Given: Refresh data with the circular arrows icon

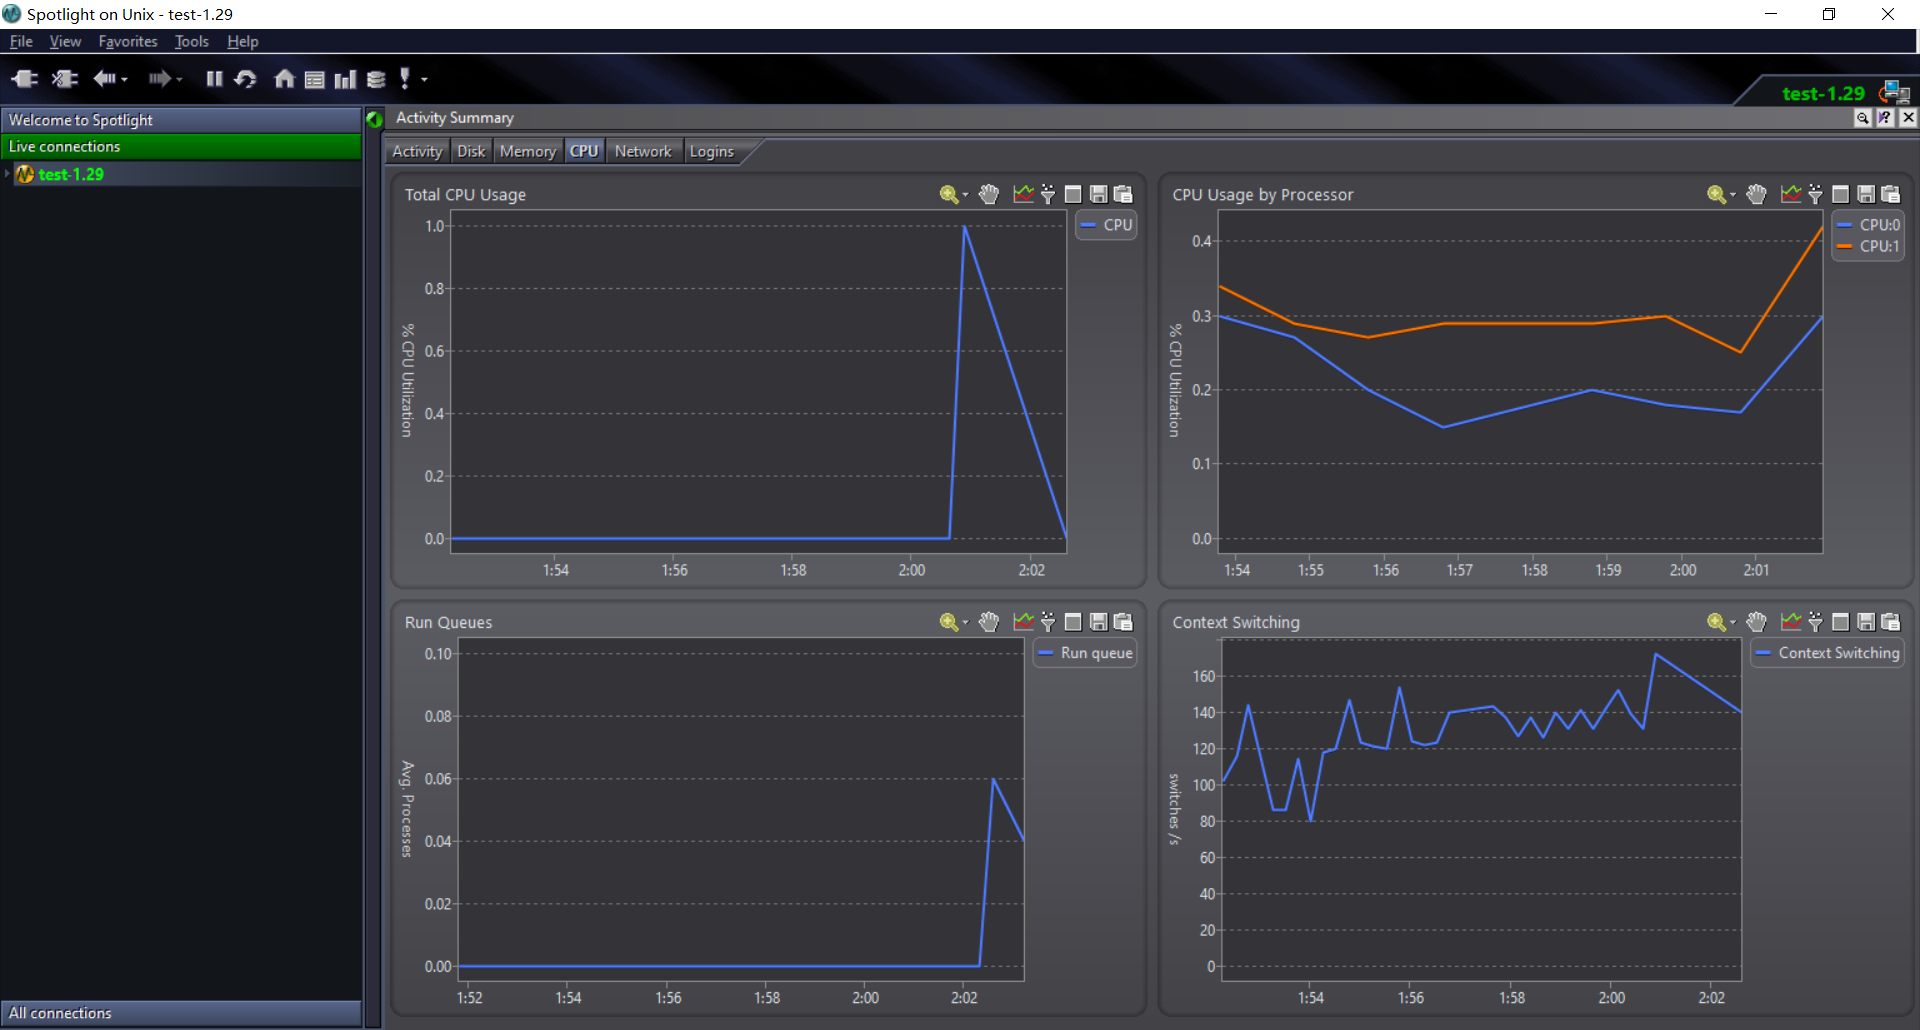Looking at the screenshot, I should pos(245,79).
